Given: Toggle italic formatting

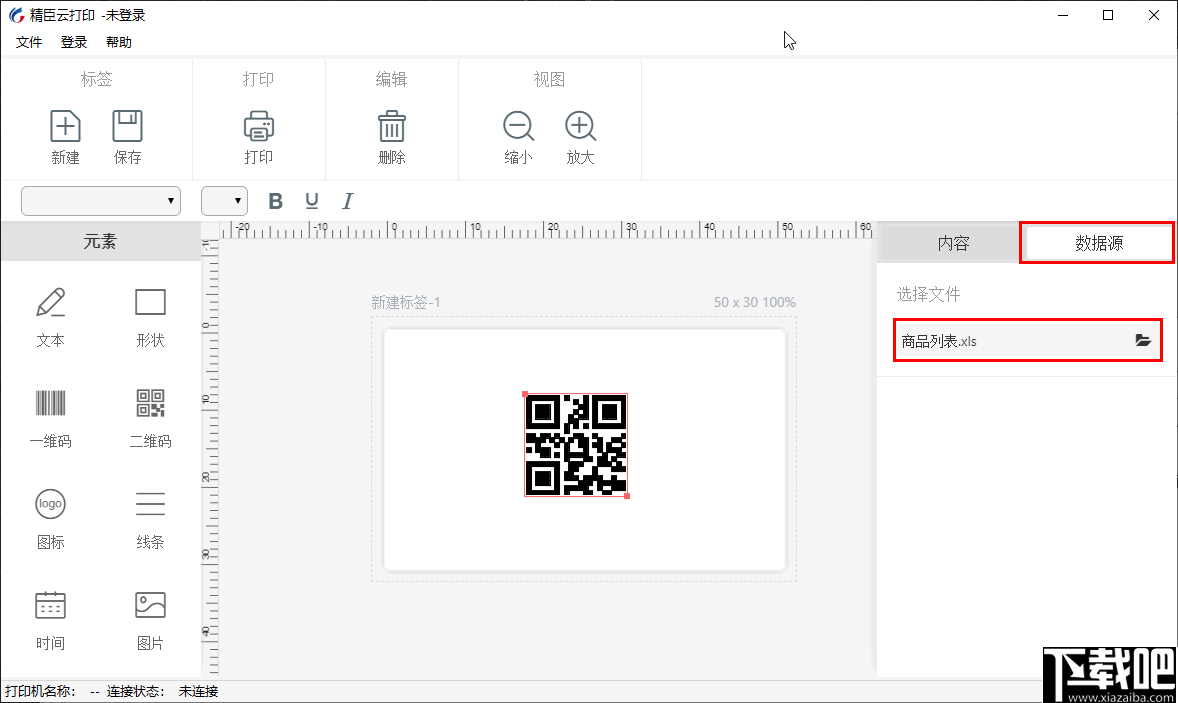Looking at the screenshot, I should point(347,200).
